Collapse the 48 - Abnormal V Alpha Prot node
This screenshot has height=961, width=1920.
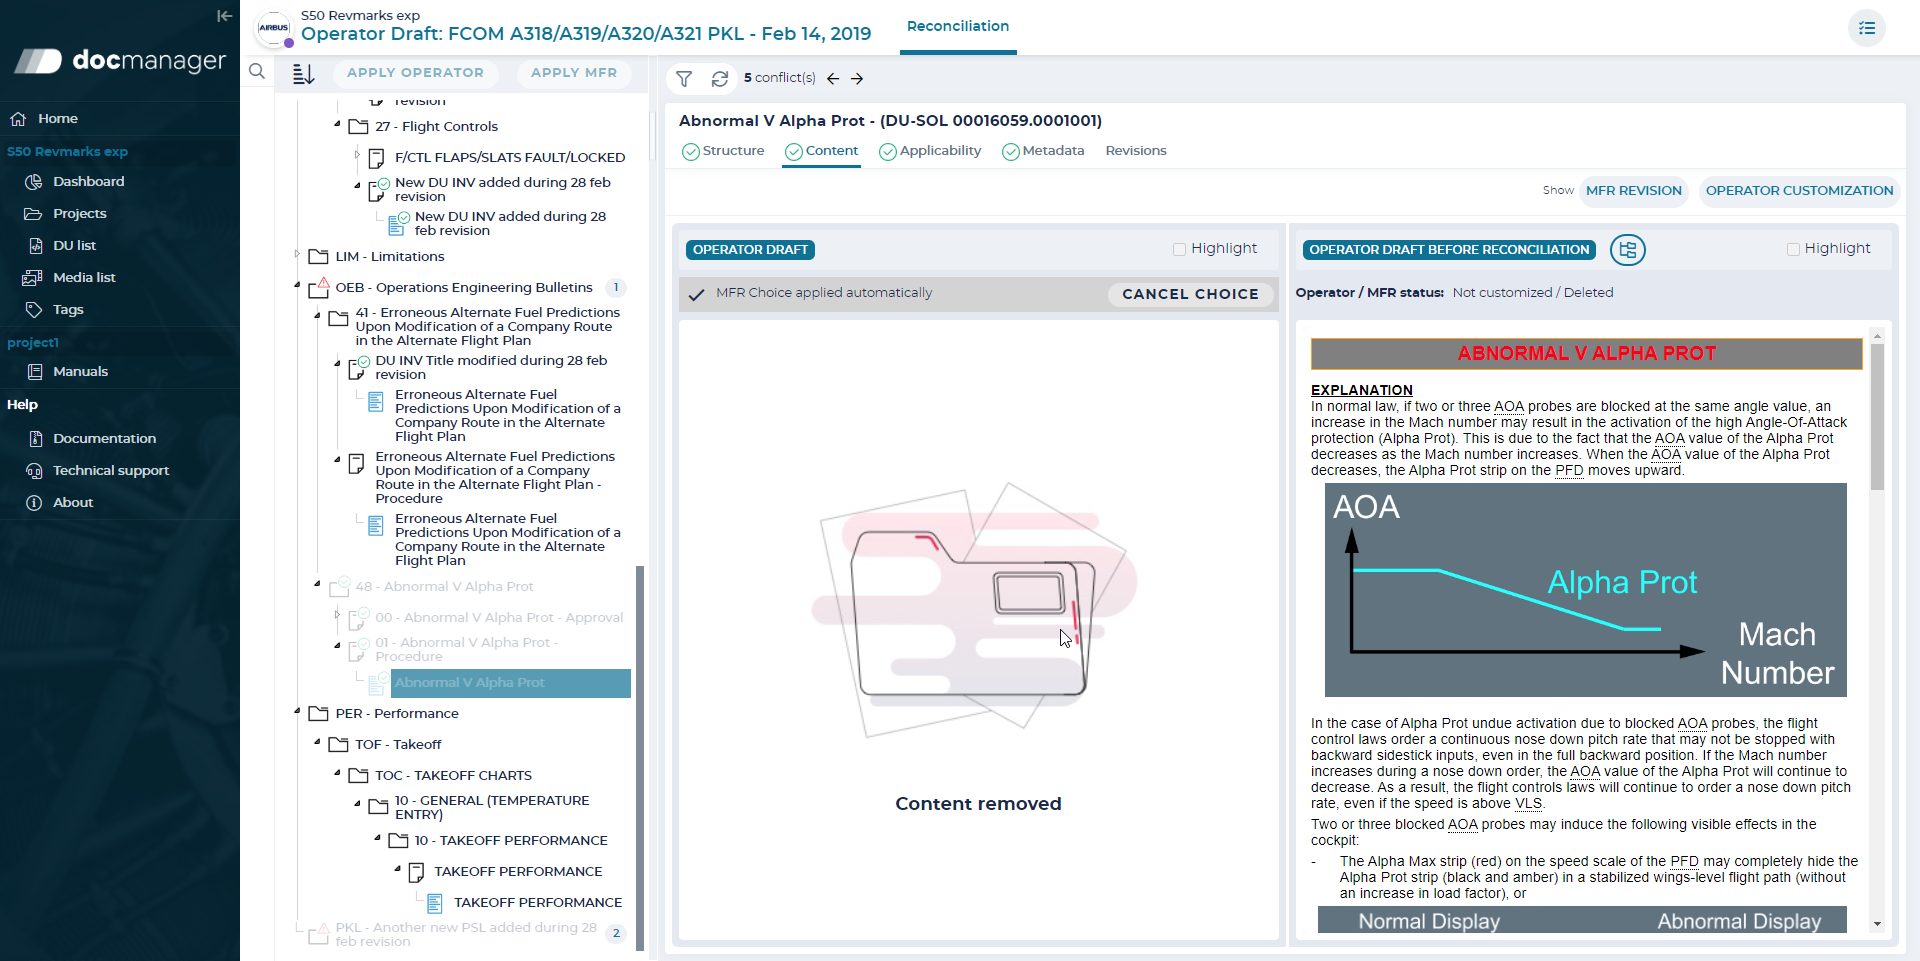tap(317, 584)
